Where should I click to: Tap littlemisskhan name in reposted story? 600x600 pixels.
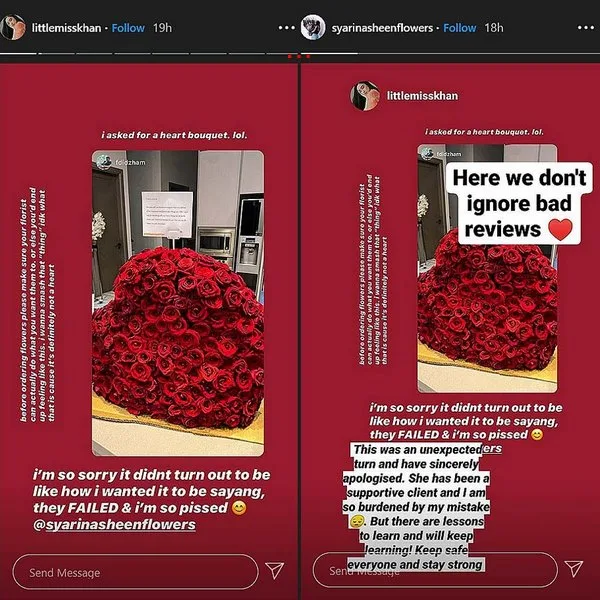tap(422, 96)
